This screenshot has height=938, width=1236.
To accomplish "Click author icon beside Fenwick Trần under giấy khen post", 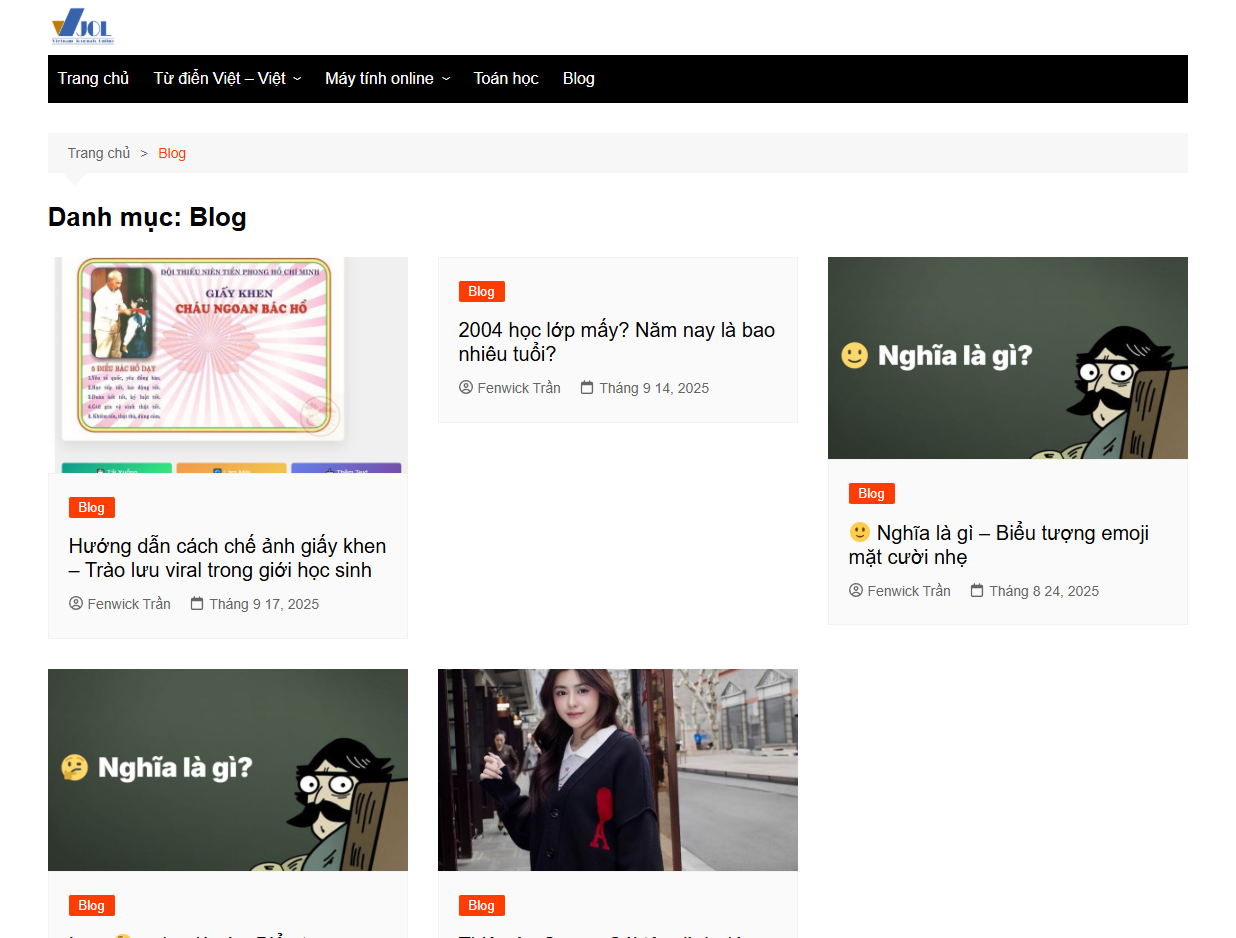I will (x=76, y=604).
